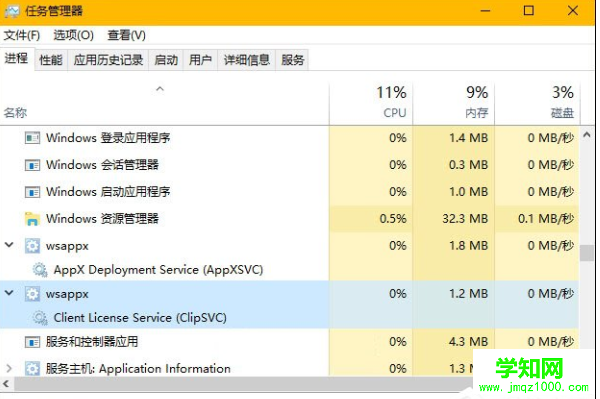Switch to the 详细信息 tab

tap(247, 60)
